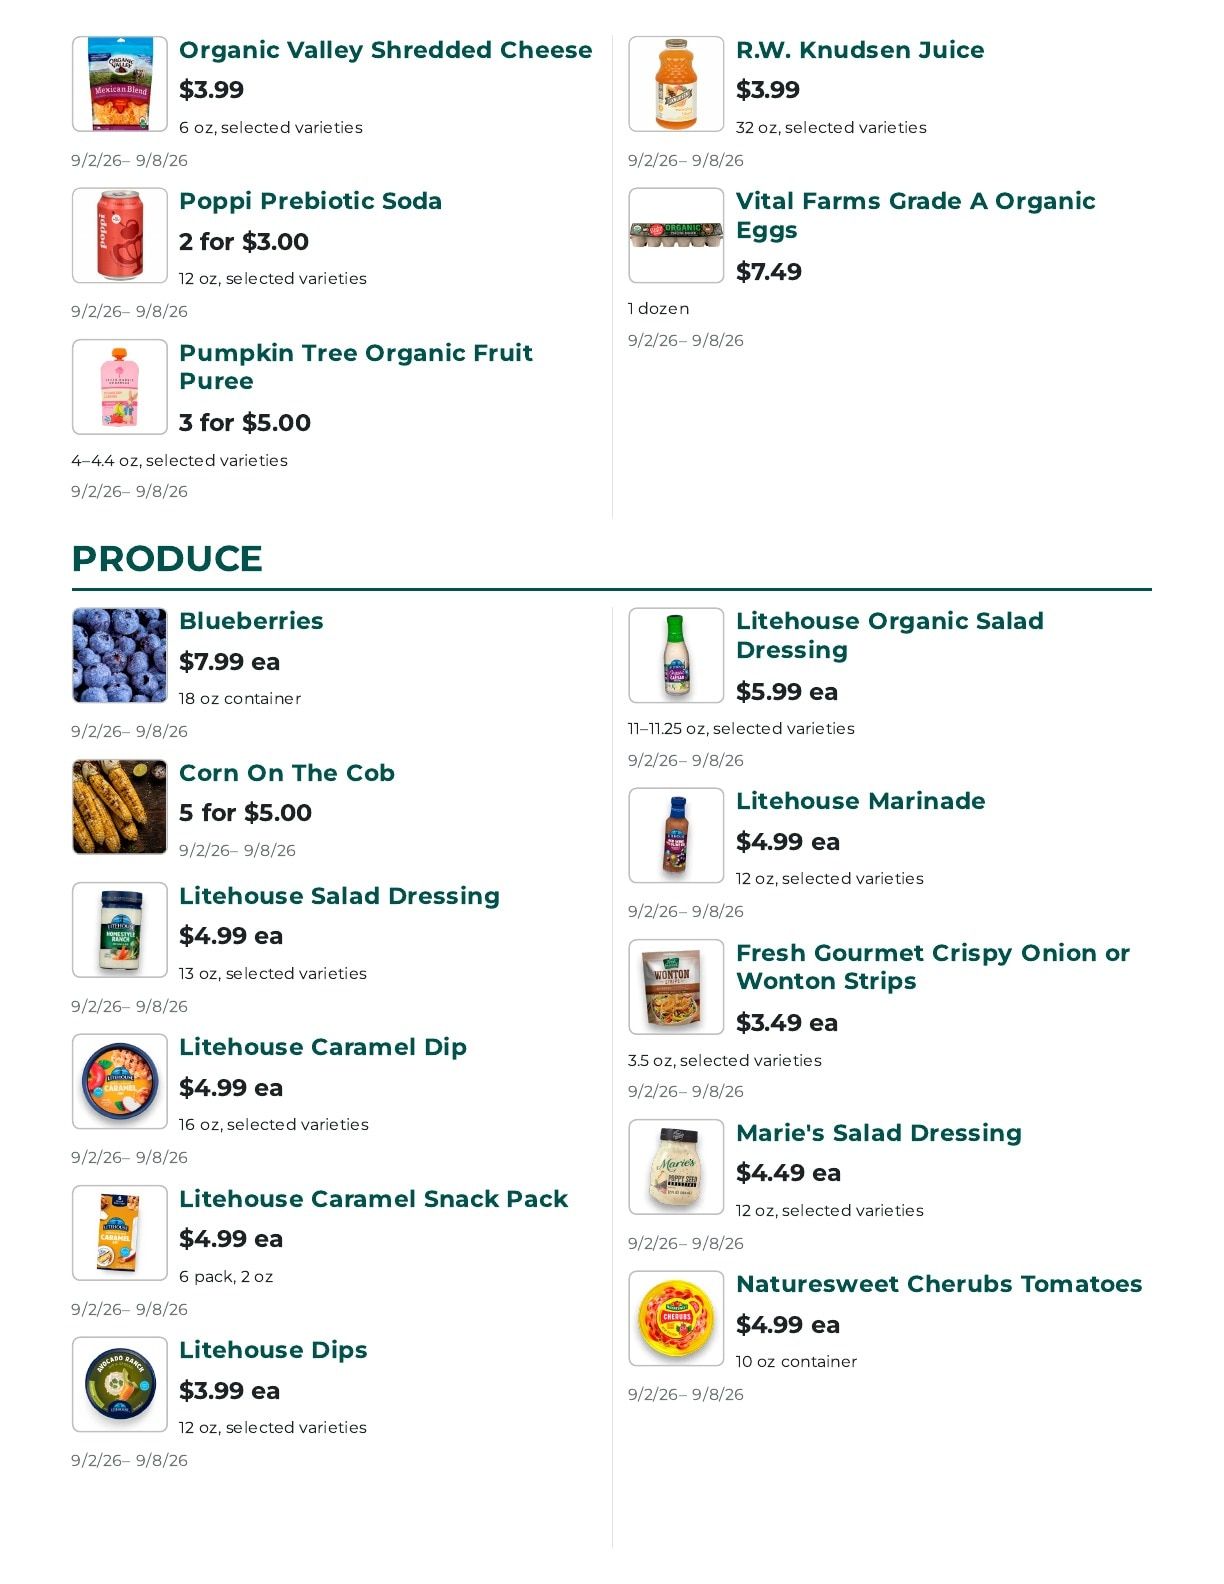This screenshot has width=1224, height=1584.
Task: Open the Litehouse Salad Dressing title link
Action: click(x=339, y=896)
